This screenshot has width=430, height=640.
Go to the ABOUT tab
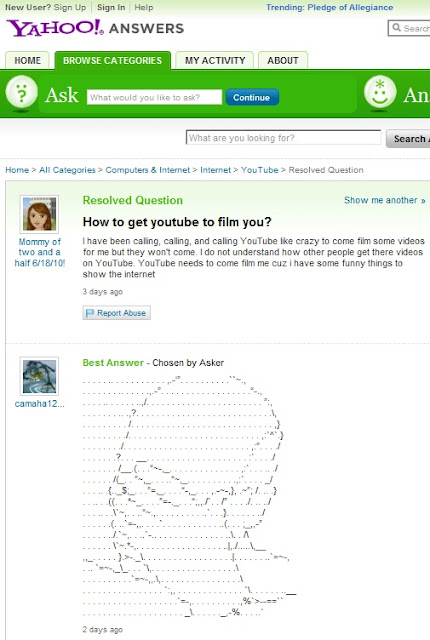coord(283,60)
